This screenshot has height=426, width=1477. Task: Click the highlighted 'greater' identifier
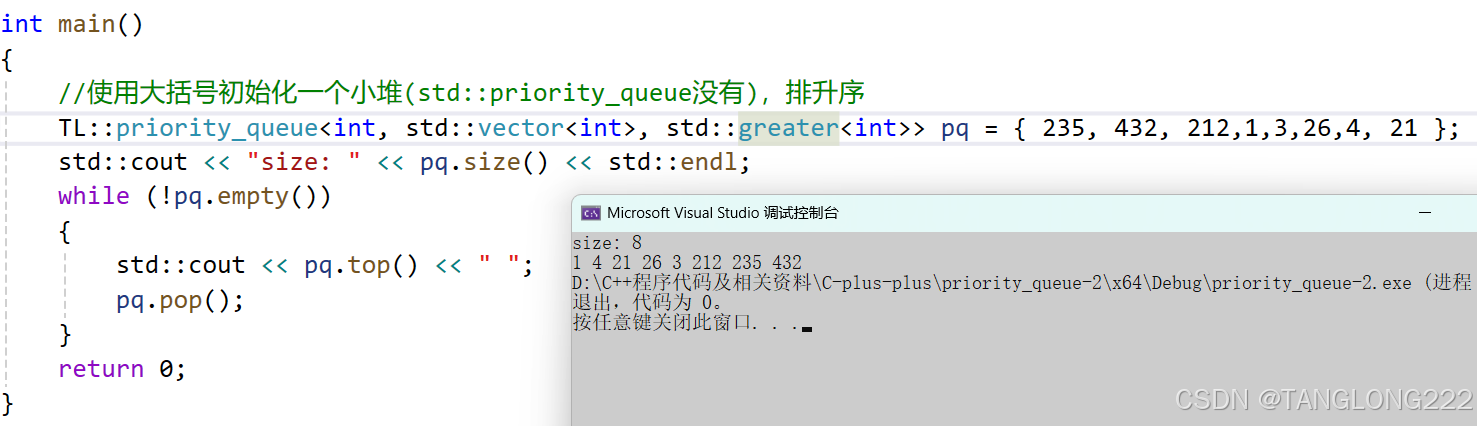[x=789, y=128]
